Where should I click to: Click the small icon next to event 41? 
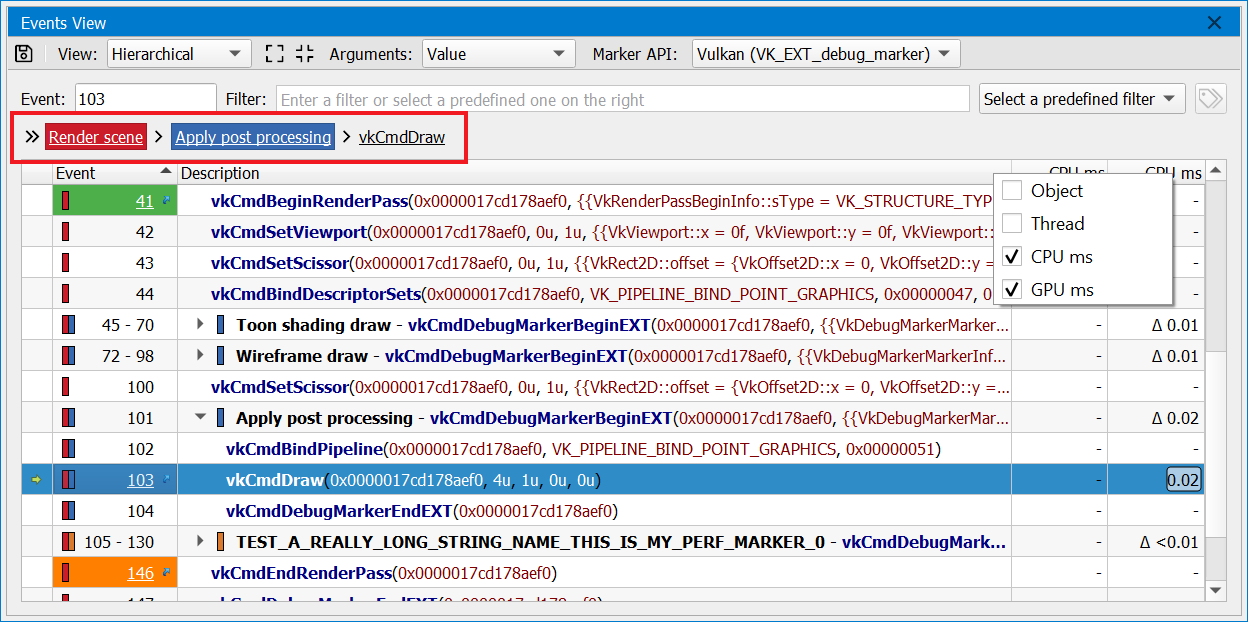[x=166, y=200]
